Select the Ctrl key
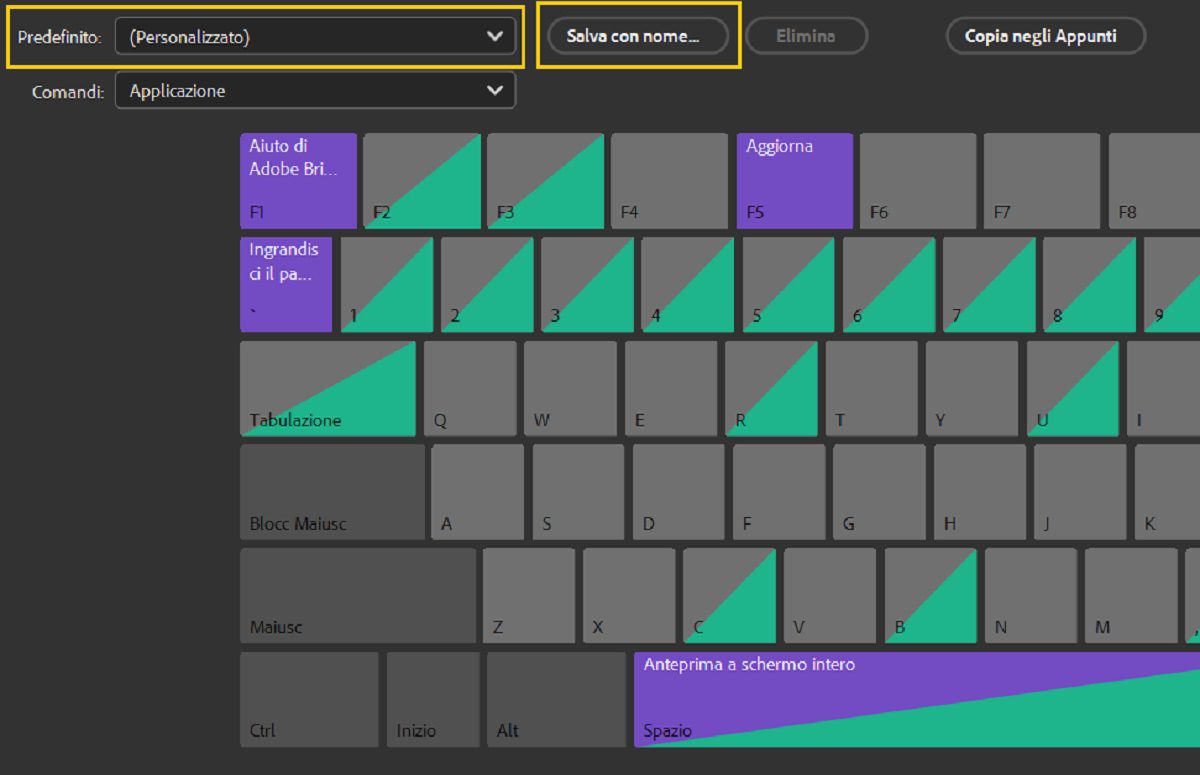1200x775 pixels. [x=309, y=700]
